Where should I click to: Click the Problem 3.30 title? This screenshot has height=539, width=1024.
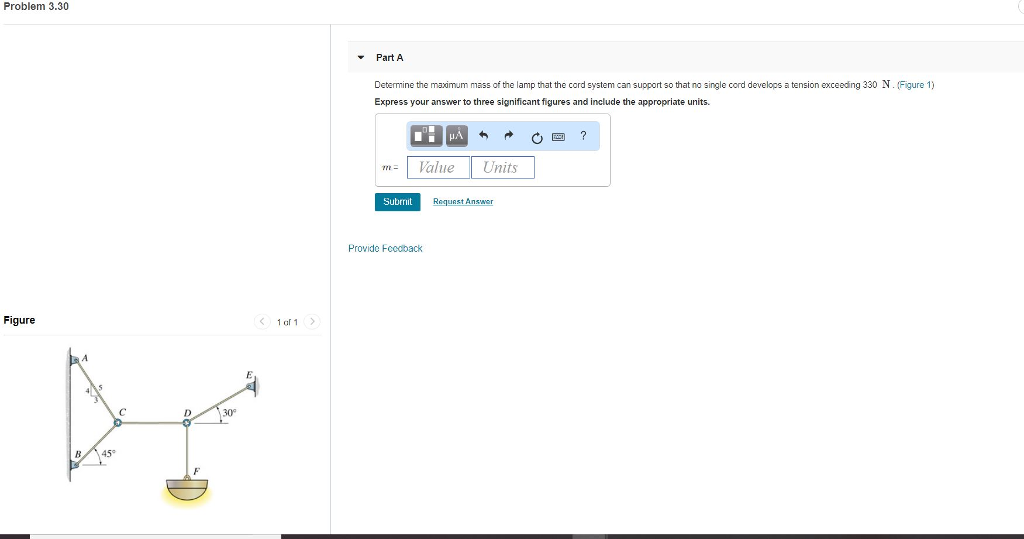point(36,7)
